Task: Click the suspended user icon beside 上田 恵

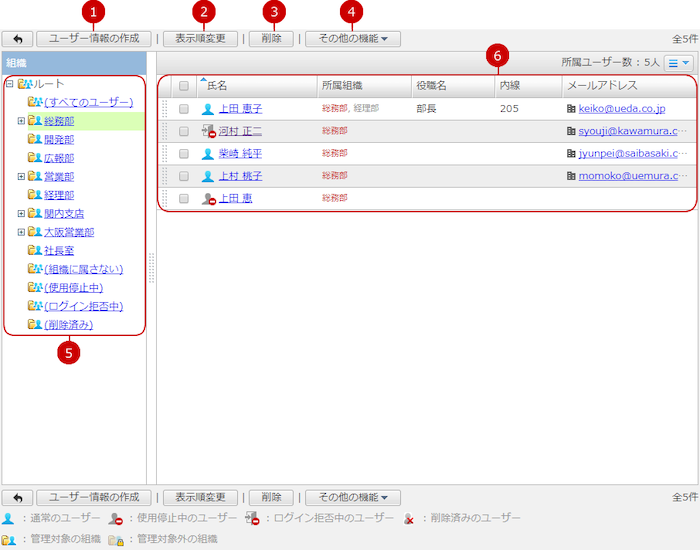Action: [x=208, y=199]
